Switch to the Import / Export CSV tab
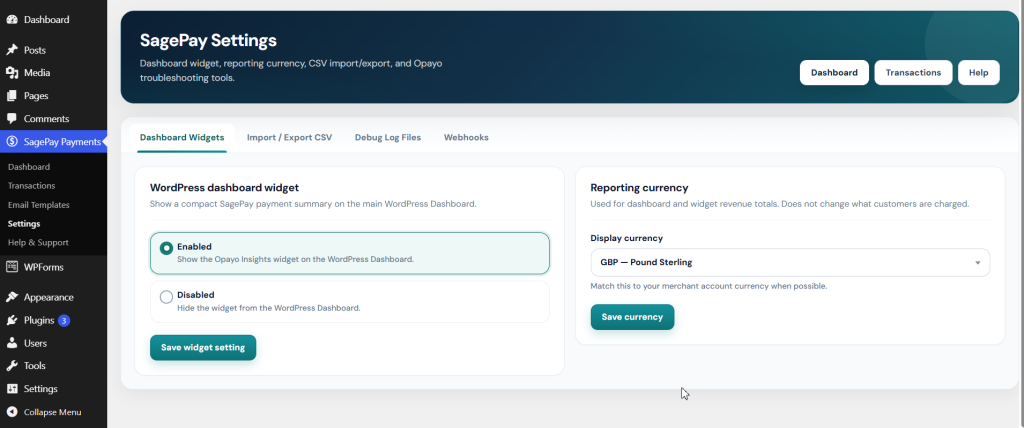The image size is (1024, 428). tap(289, 138)
